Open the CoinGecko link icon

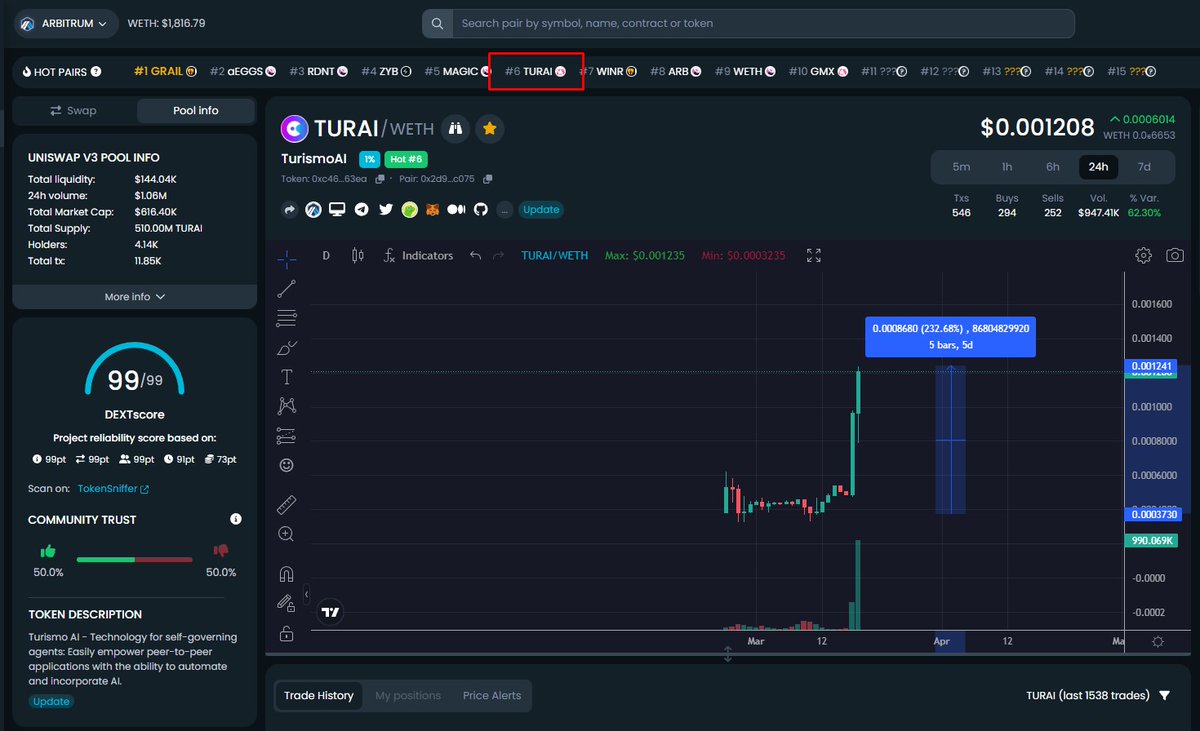pos(409,210)
